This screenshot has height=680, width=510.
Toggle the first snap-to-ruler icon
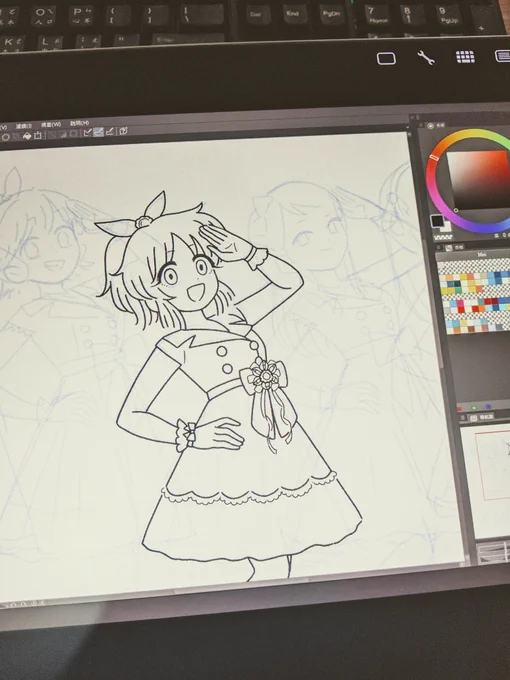[88, 132]
